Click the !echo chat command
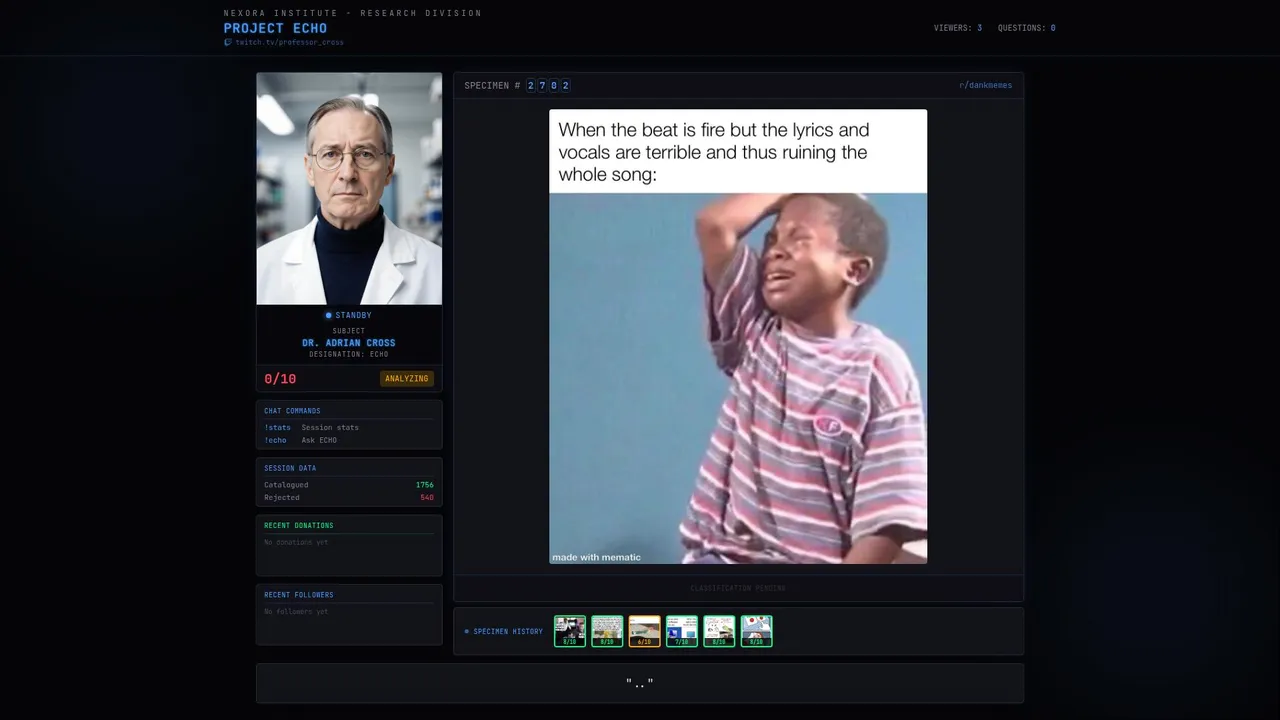The height and width of the screenshot is (720, 1280). tap(275, 441)
